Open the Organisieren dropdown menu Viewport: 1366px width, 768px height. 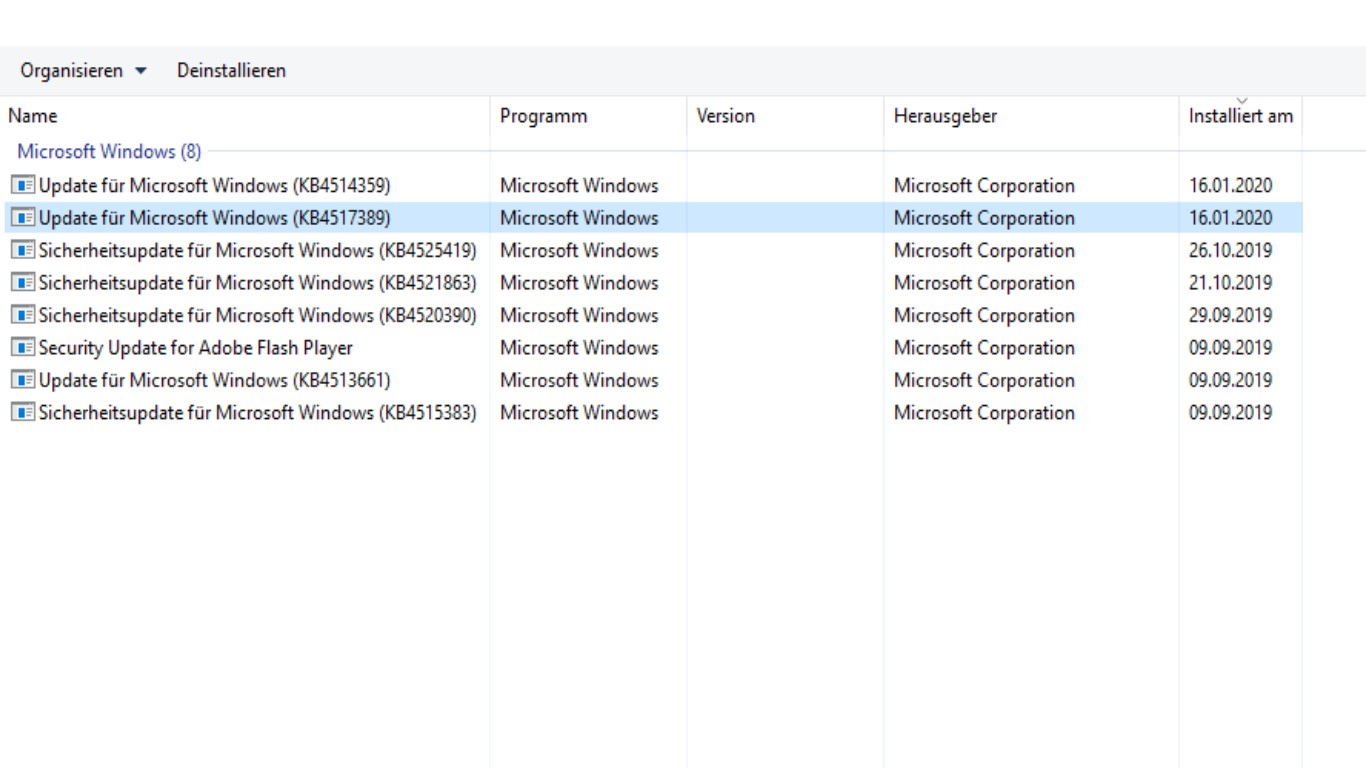tap(84, 71)
